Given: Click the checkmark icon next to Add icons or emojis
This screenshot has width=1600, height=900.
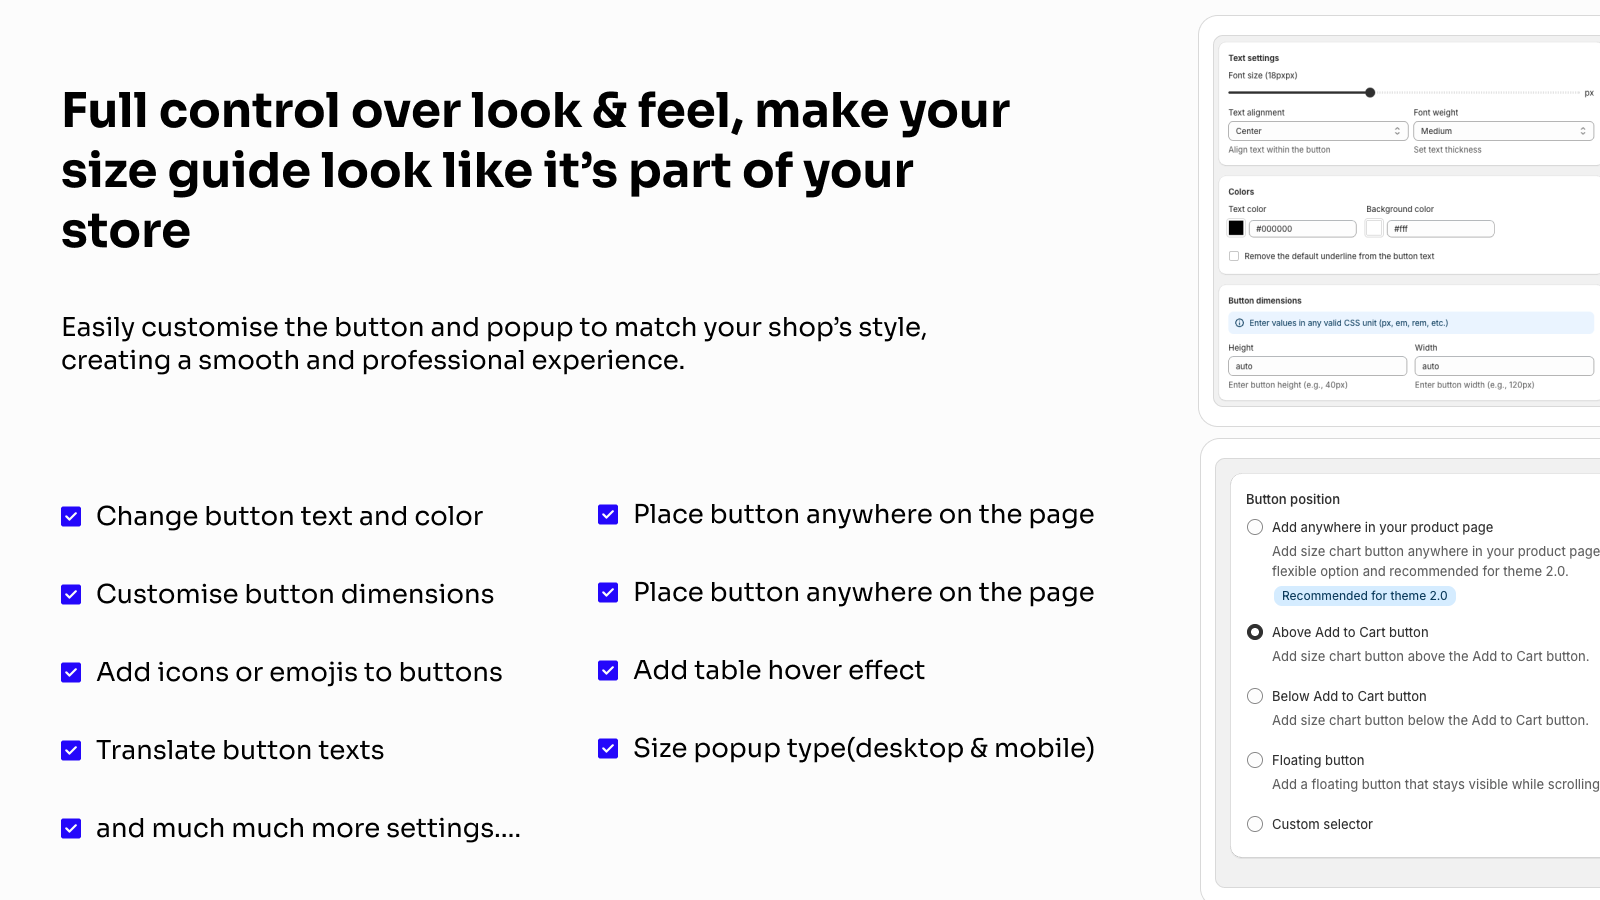Looking at the screenshot, I should point(71,673).
